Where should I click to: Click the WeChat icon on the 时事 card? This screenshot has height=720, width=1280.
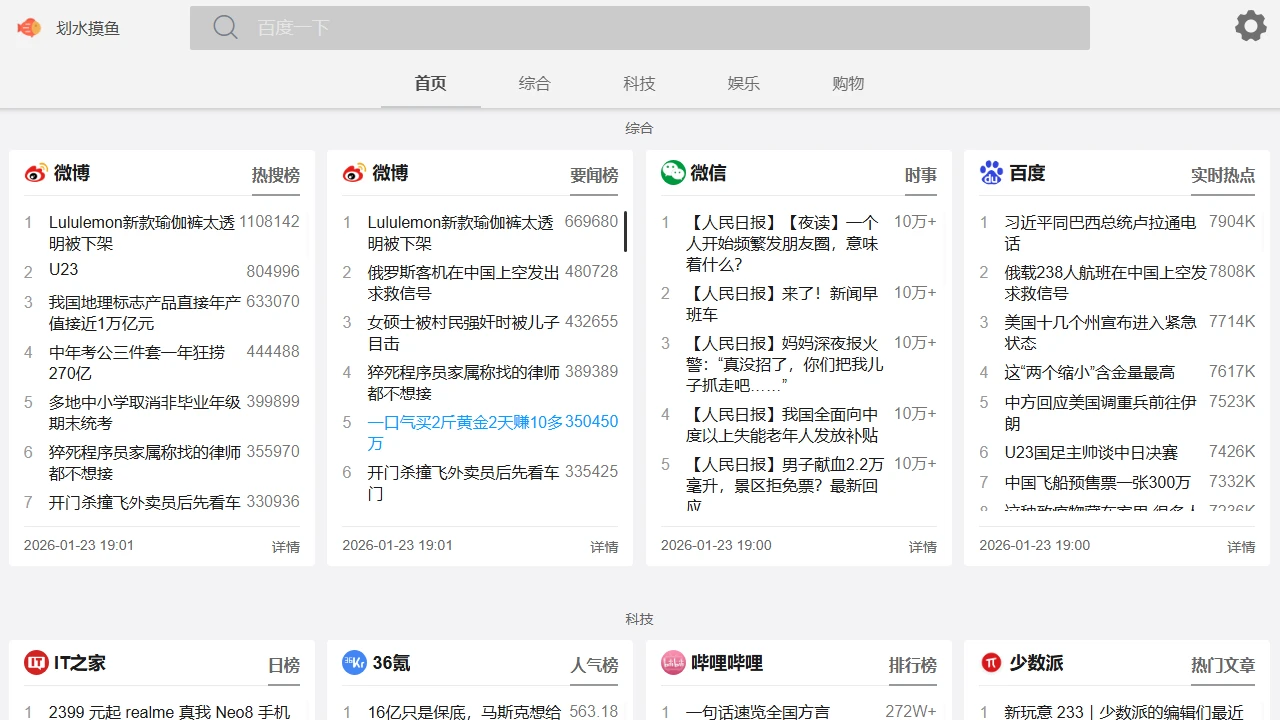671,172
